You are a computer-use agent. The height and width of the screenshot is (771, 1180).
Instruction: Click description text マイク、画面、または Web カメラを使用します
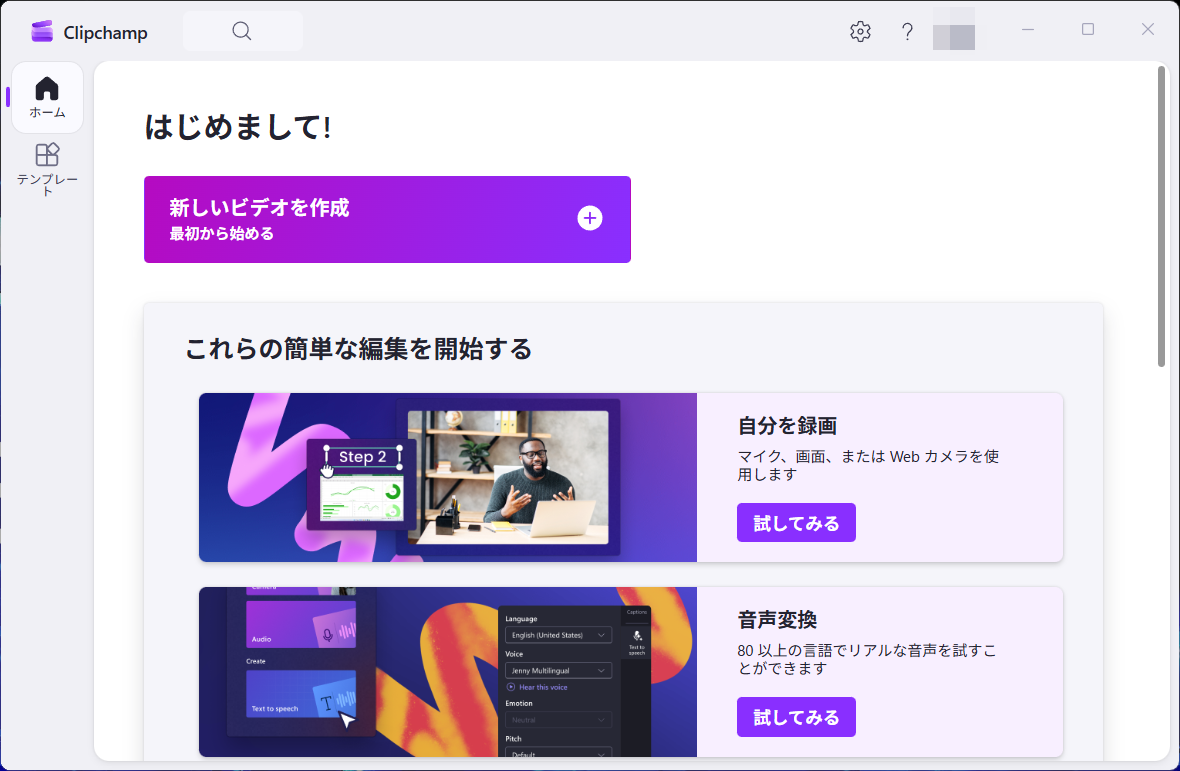tap(868, 466)
